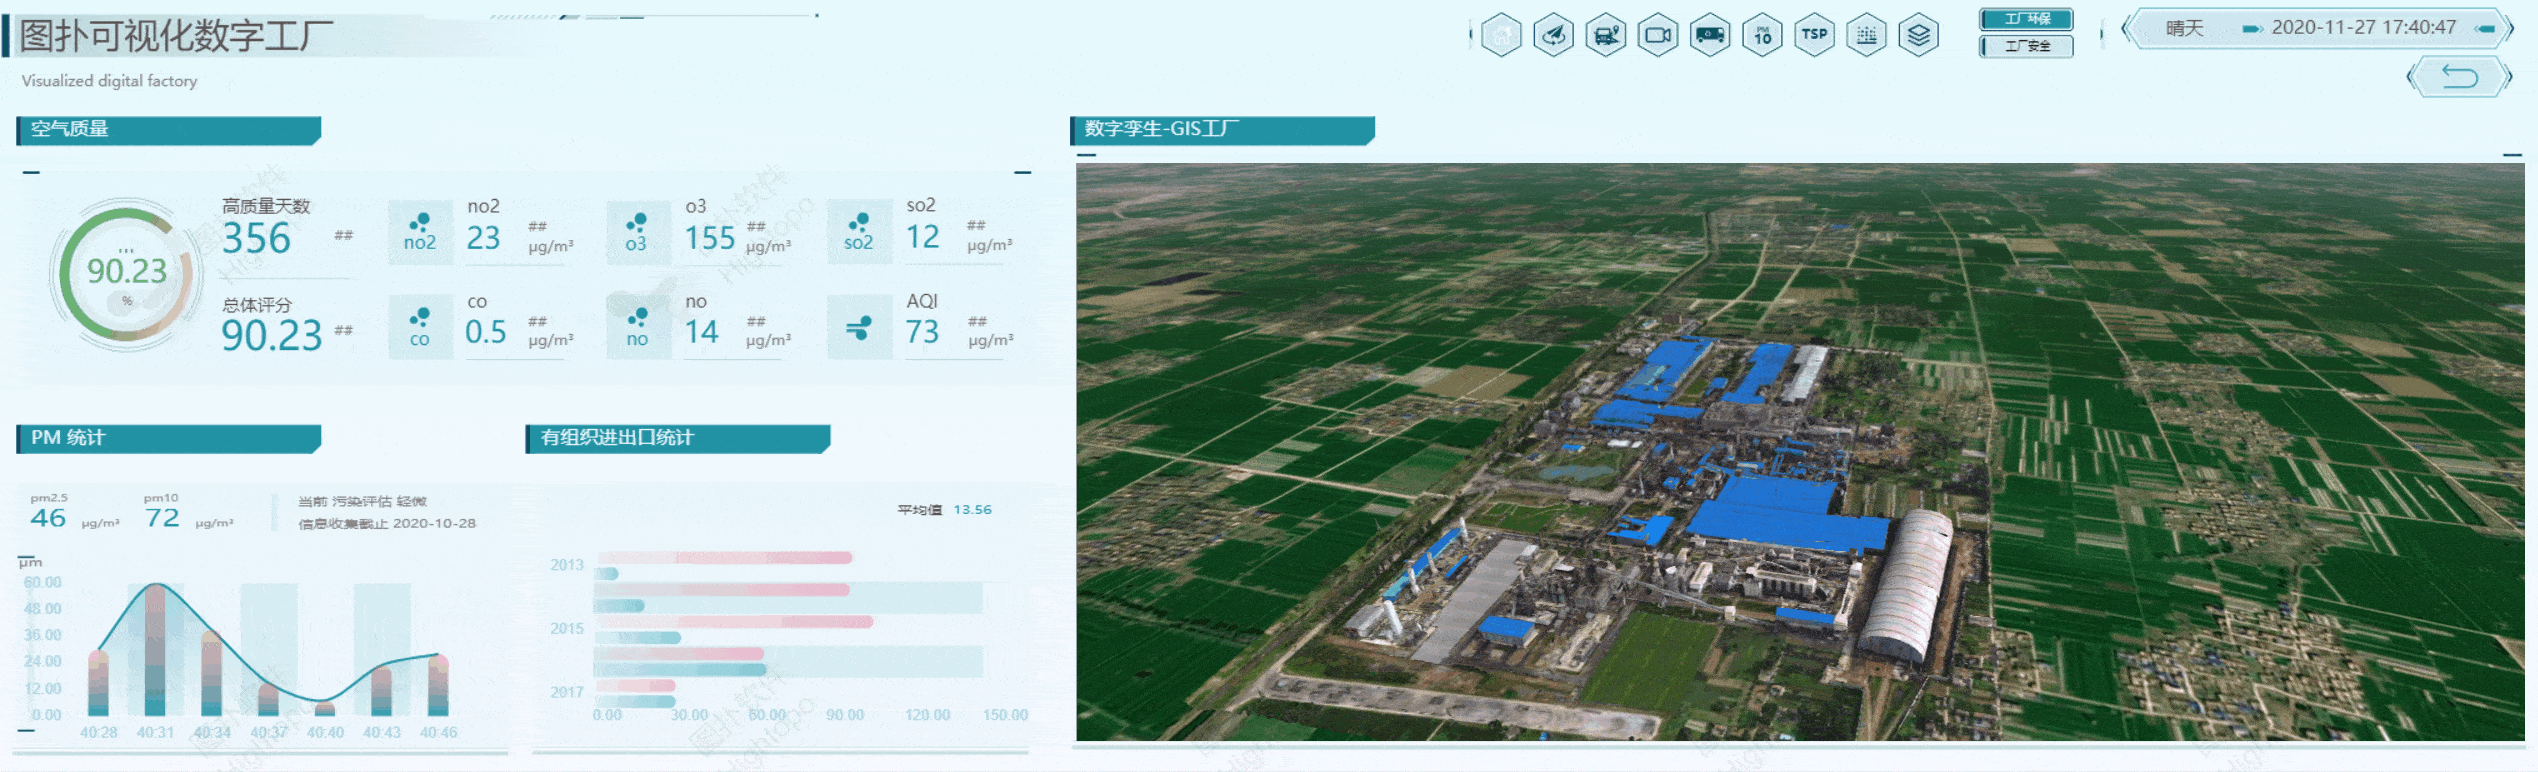The width and height of the screenshot is (2538, 772).
Task: Click the 有组织进出口统计 panel header
Action: click(x=677, y=438)
